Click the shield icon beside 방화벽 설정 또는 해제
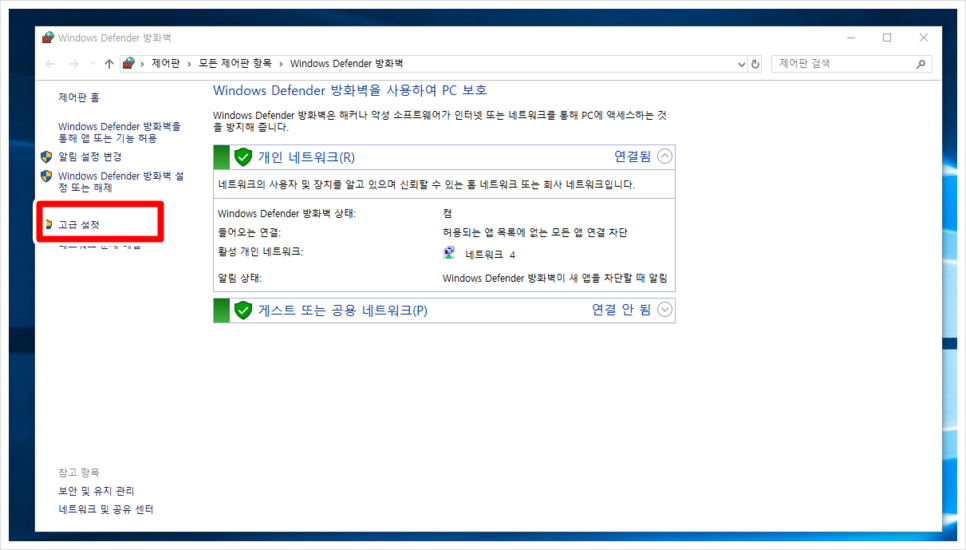This screenshot has width=966, height=550. coord(46,176)
